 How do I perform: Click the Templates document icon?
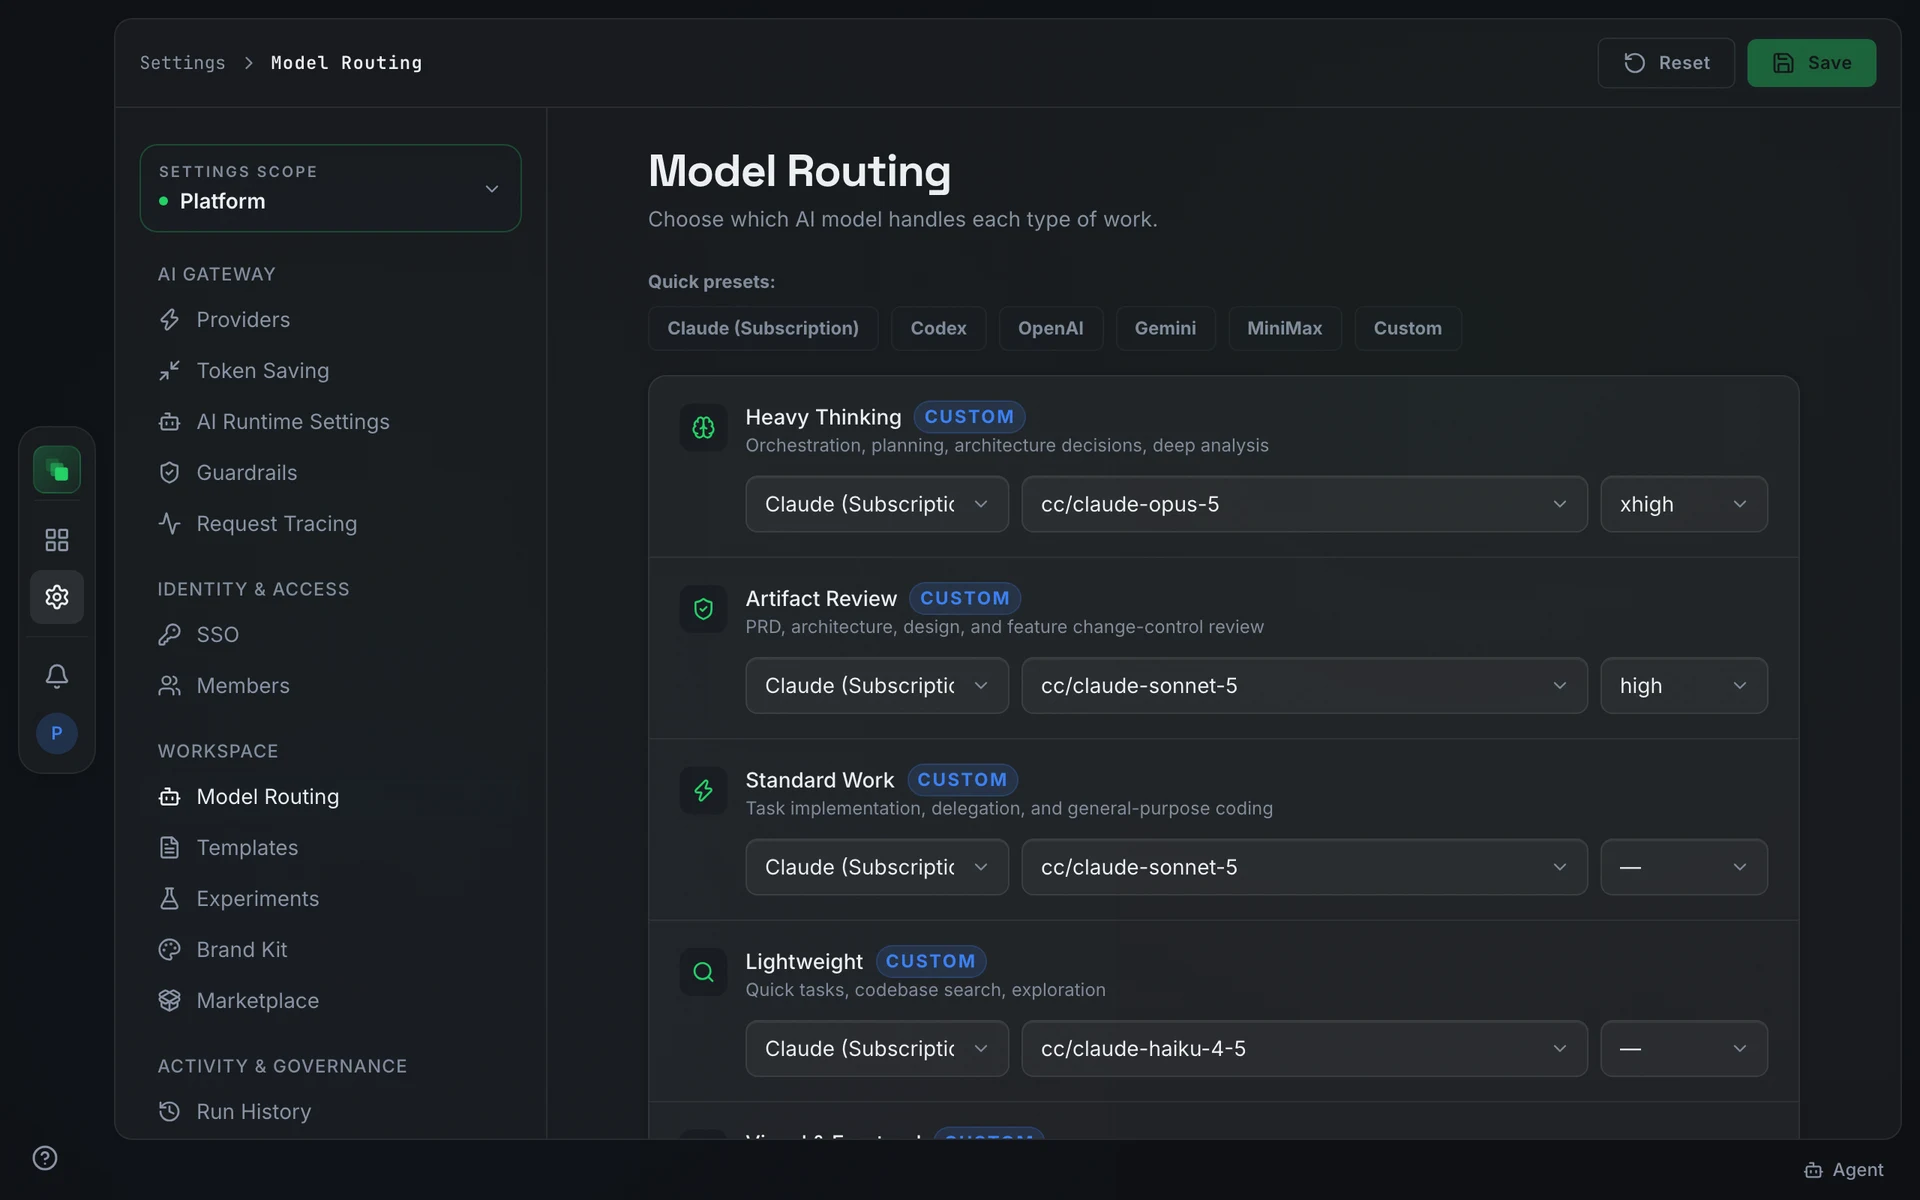point(170,848)
